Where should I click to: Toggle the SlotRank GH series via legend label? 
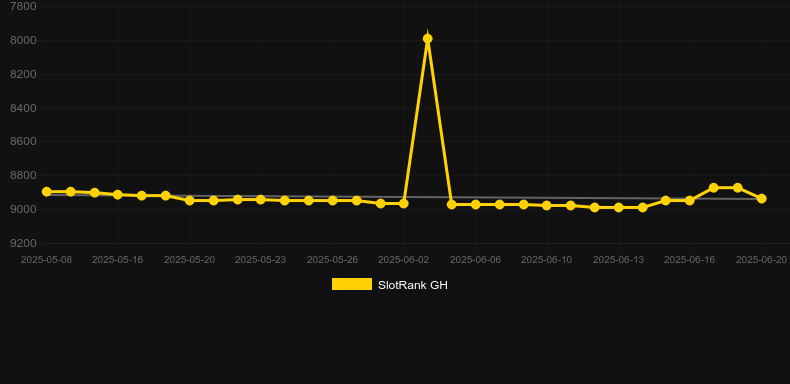click(x=413, y=285)
